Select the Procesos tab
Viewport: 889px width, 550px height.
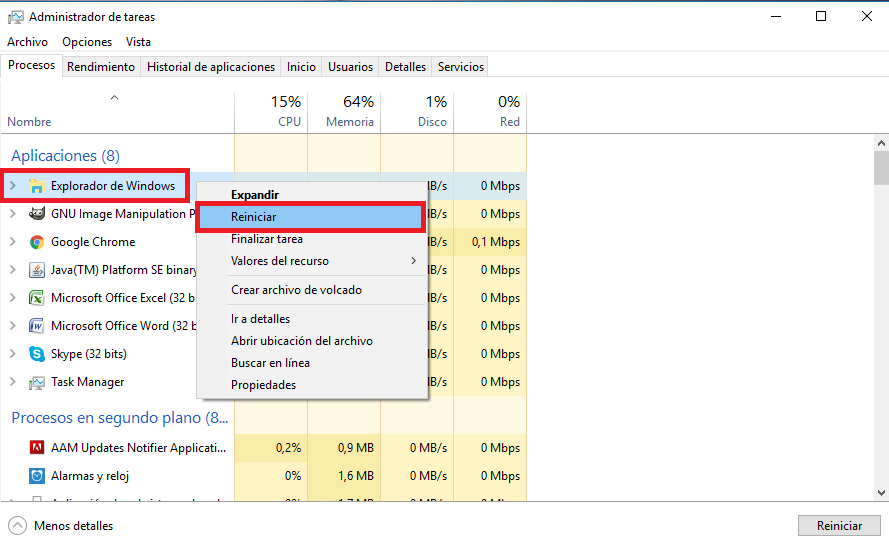pyautogui.click(x=31, y=66)
